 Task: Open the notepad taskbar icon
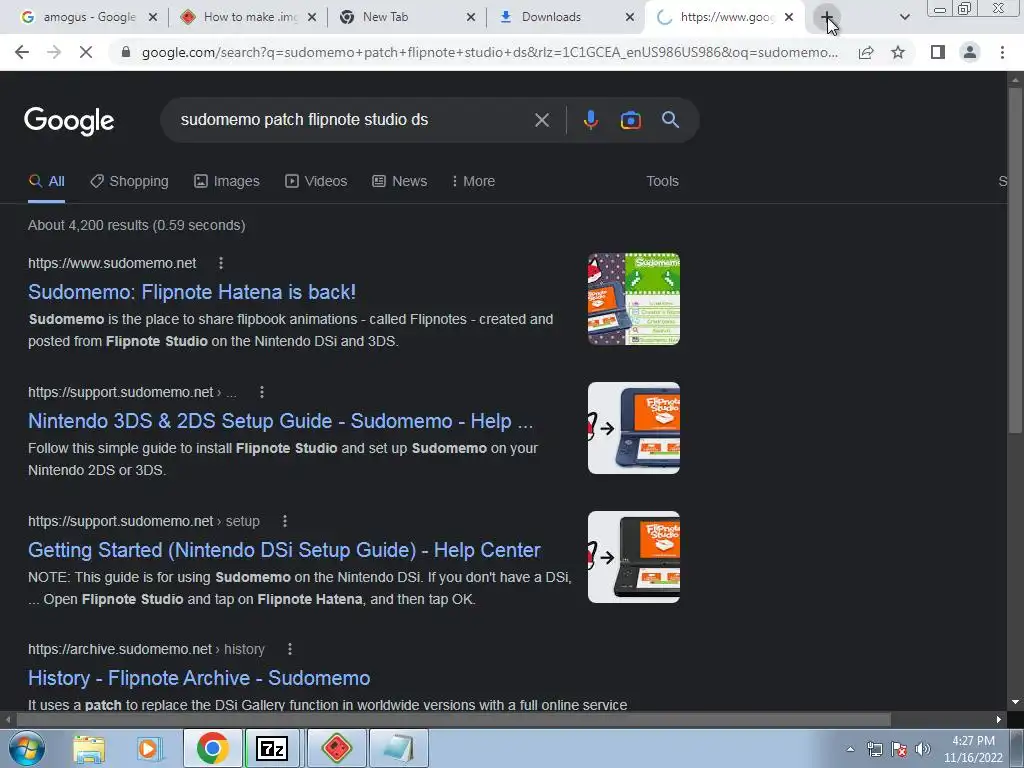point(399,748)
